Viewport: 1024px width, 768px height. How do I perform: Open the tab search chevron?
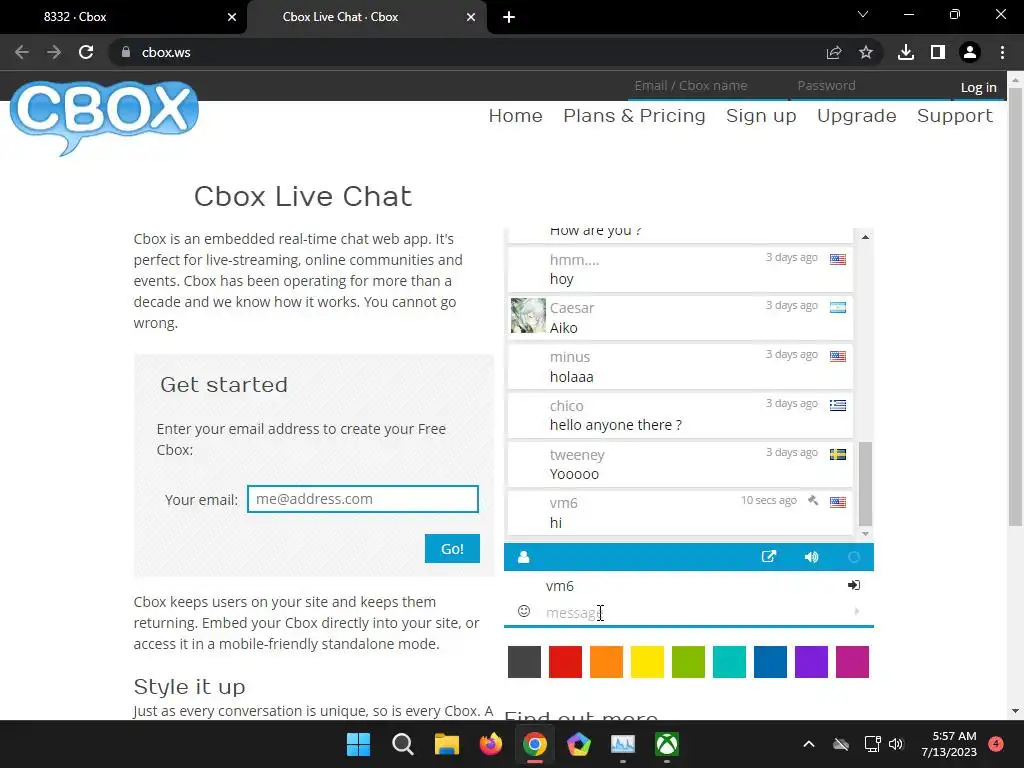(863, 14)
